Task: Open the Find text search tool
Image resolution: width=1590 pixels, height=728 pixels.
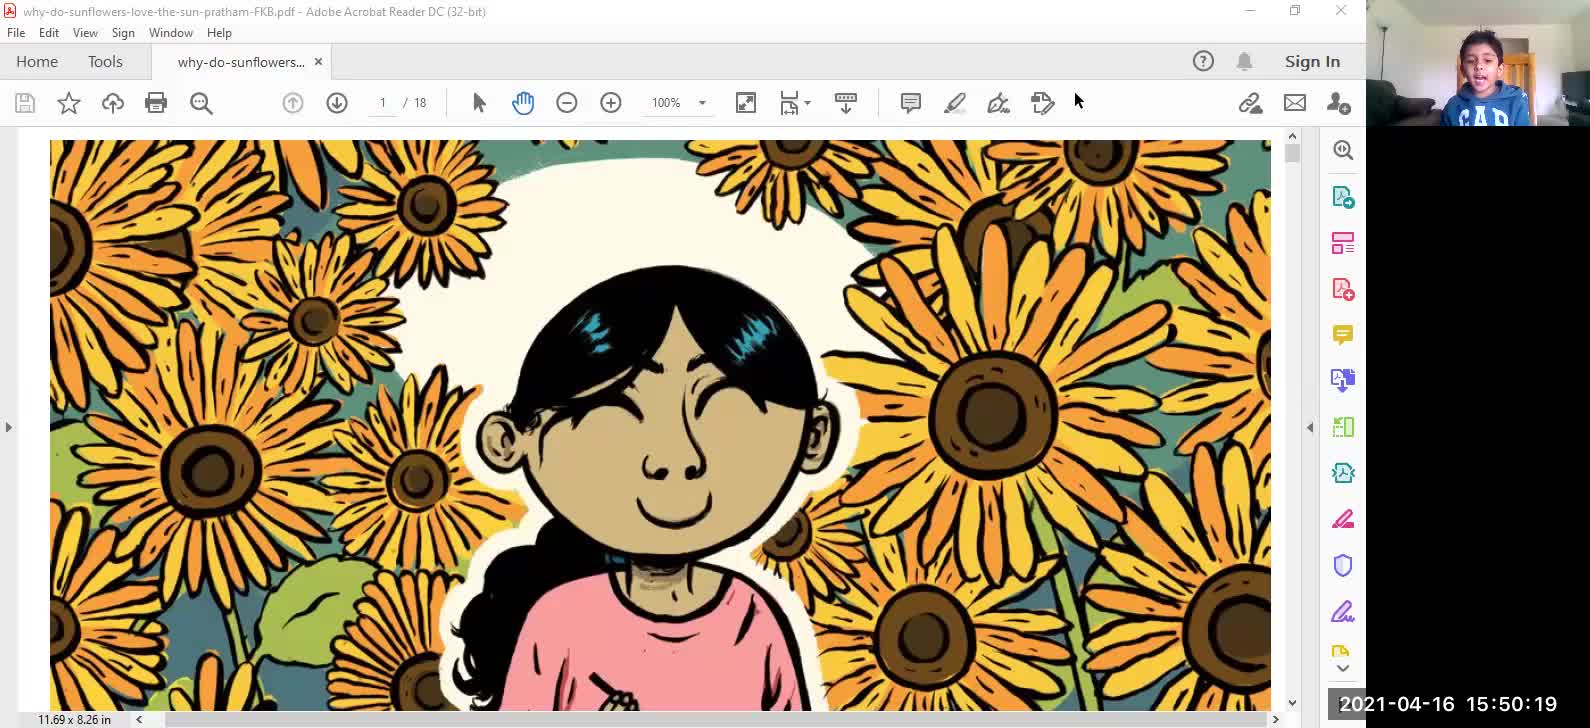Action: [201, 103]
